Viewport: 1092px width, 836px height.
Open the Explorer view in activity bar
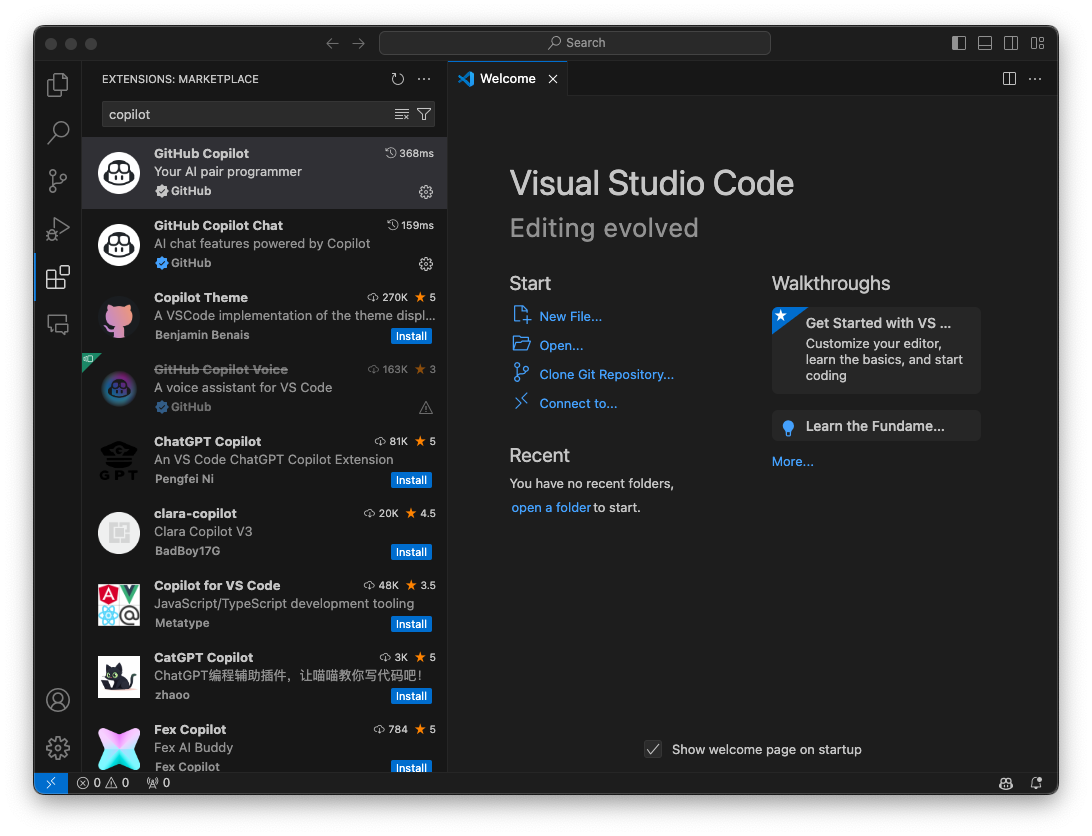click(58, 86)
